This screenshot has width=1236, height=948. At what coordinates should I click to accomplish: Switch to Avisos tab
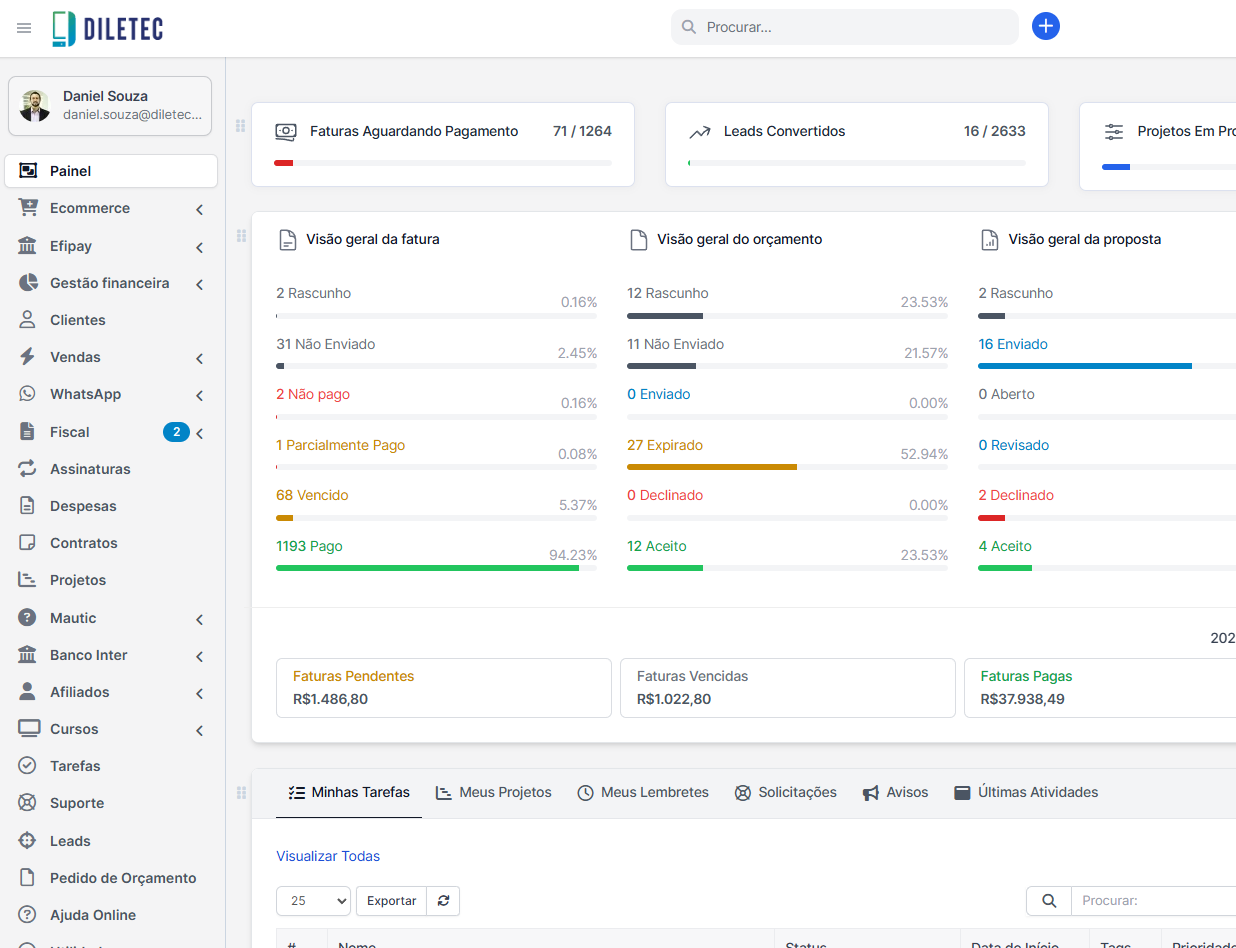[895, 792]
